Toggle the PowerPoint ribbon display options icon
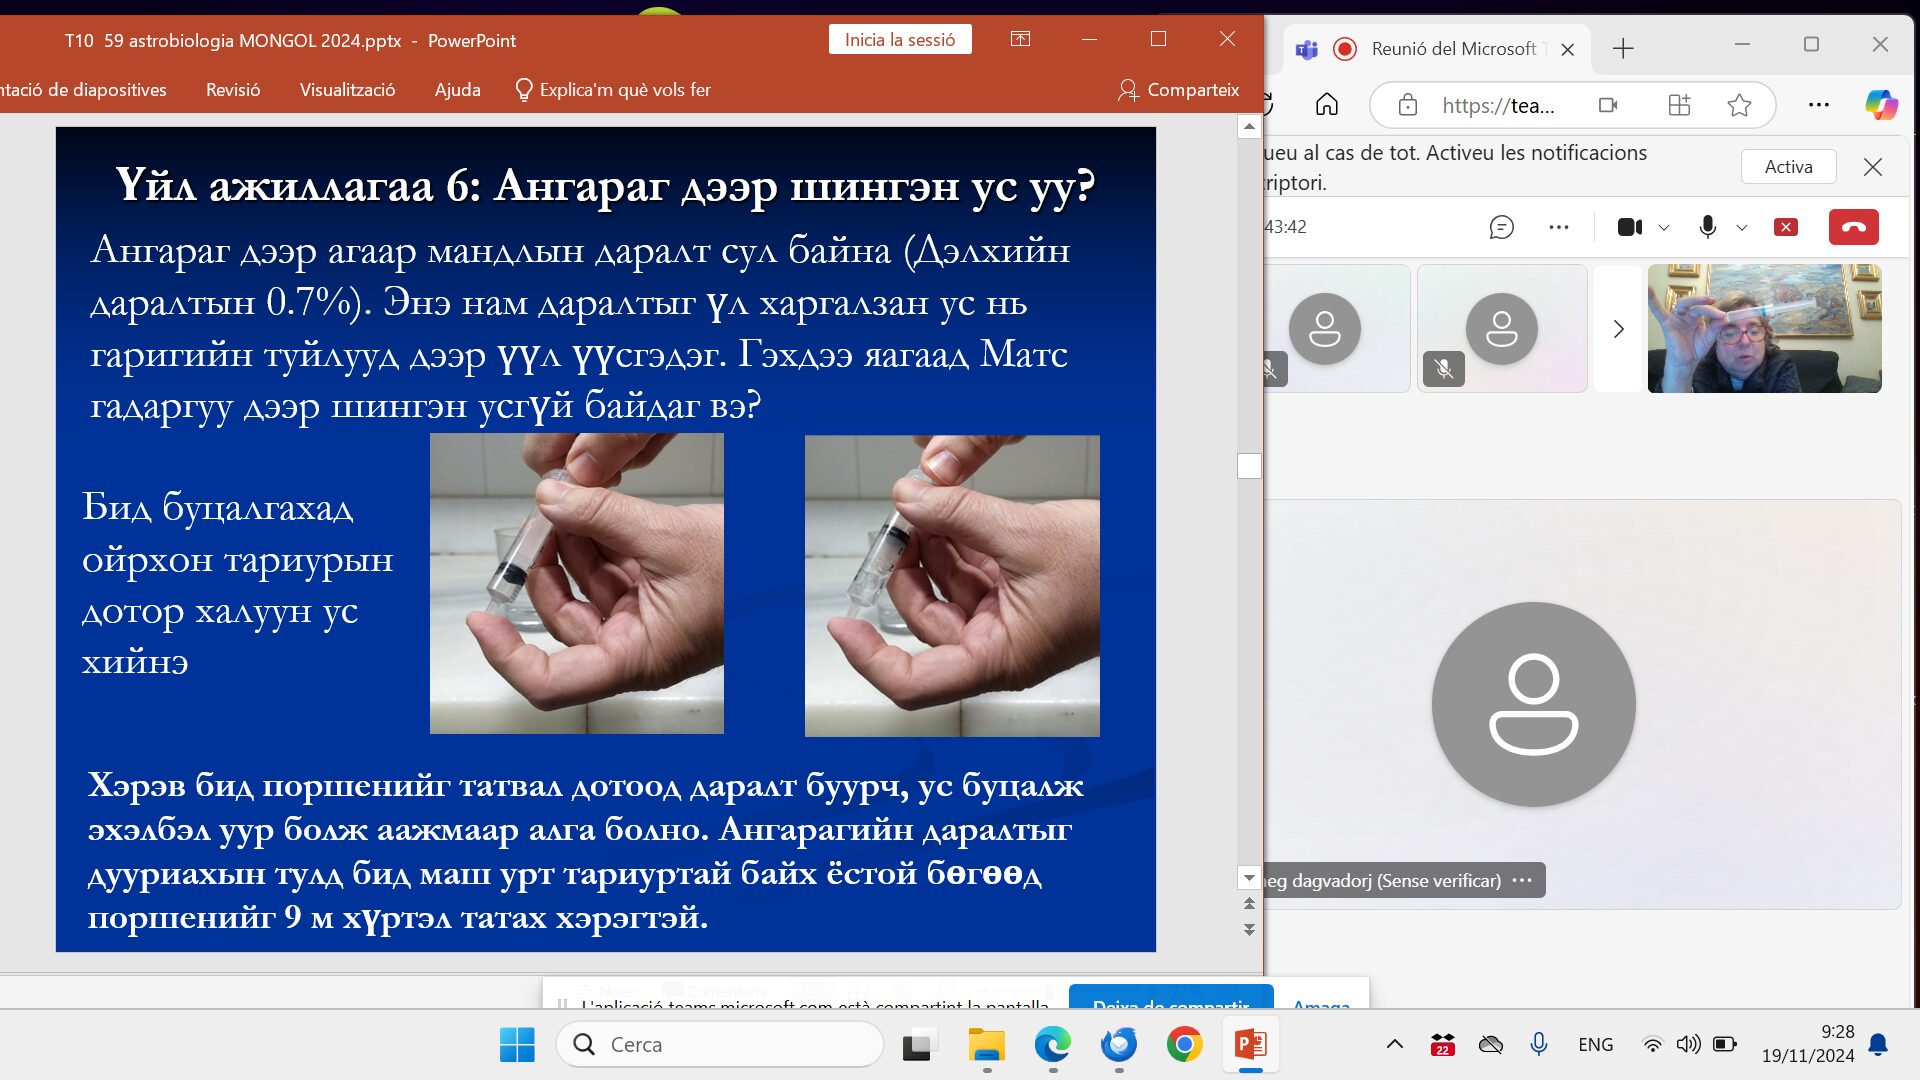The height and width of the screenshot is (1080, 1920). (x=1020, y=39)
